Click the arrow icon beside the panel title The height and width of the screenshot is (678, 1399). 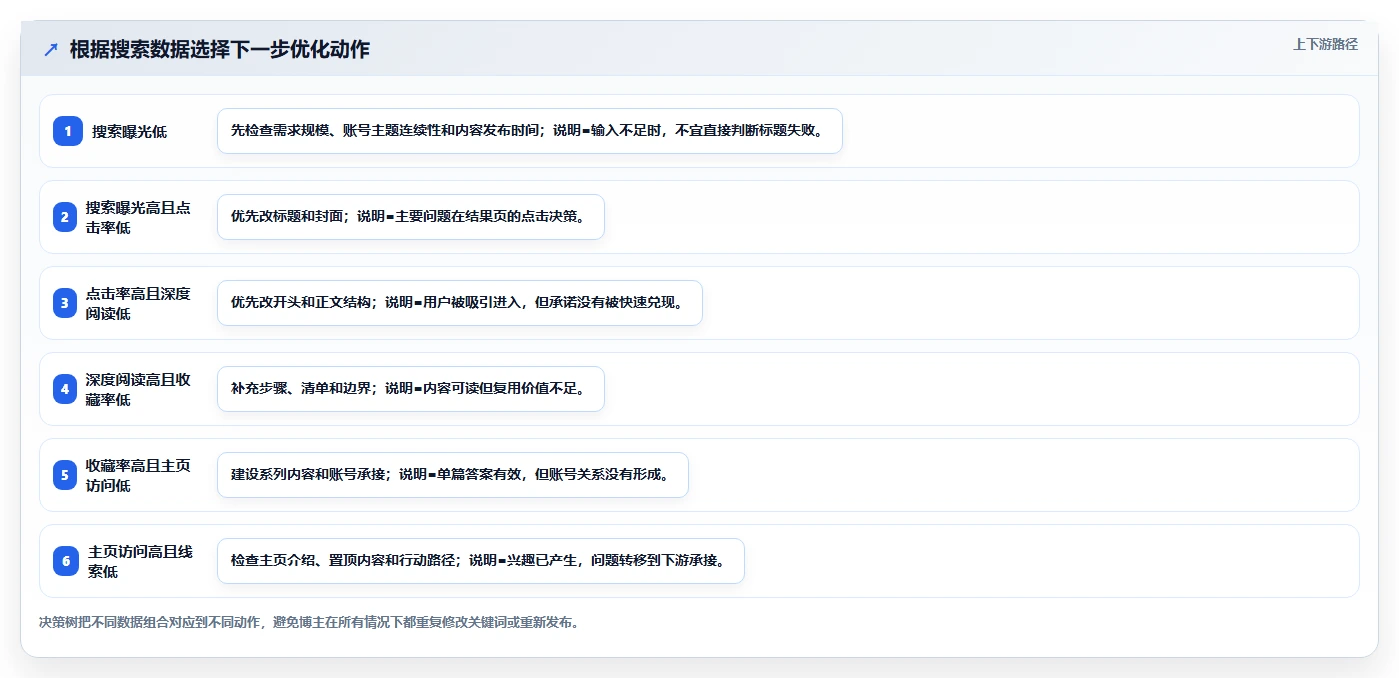click(51, 50)
